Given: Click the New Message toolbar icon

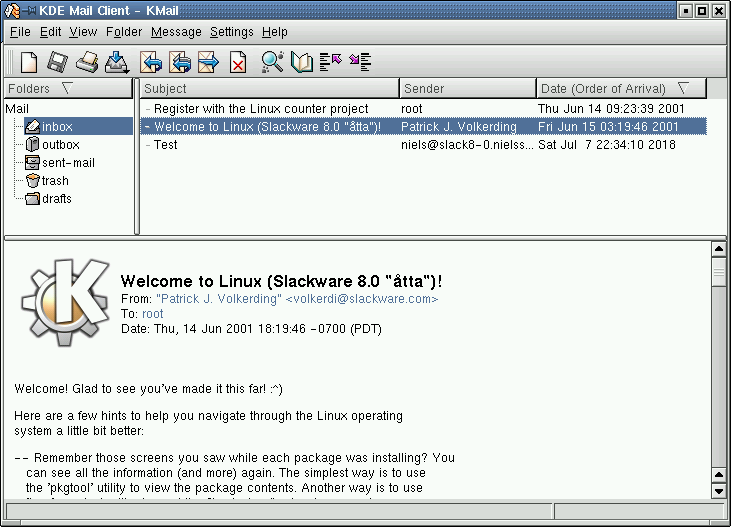Looking at the screenshot, I should coord(29,63).
